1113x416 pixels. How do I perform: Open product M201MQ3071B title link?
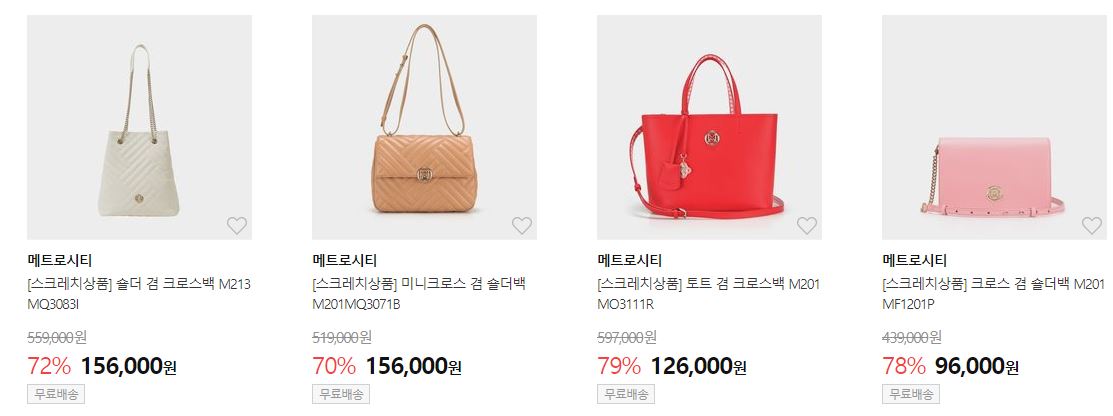click(420, 294)
